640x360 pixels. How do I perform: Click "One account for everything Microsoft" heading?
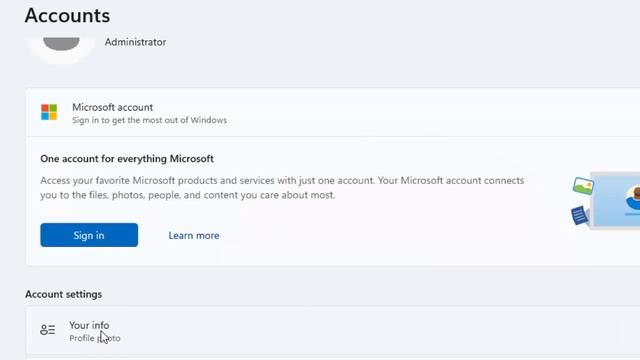[127, 159]
